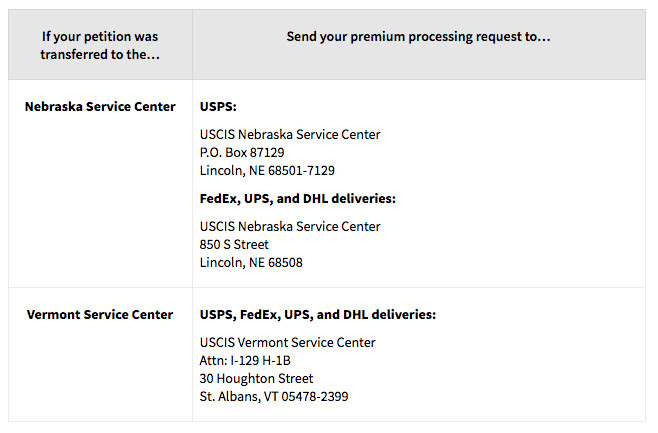Click the '30 Houghton Street' address line
This screenshot has width=658, height=433.
256,378
